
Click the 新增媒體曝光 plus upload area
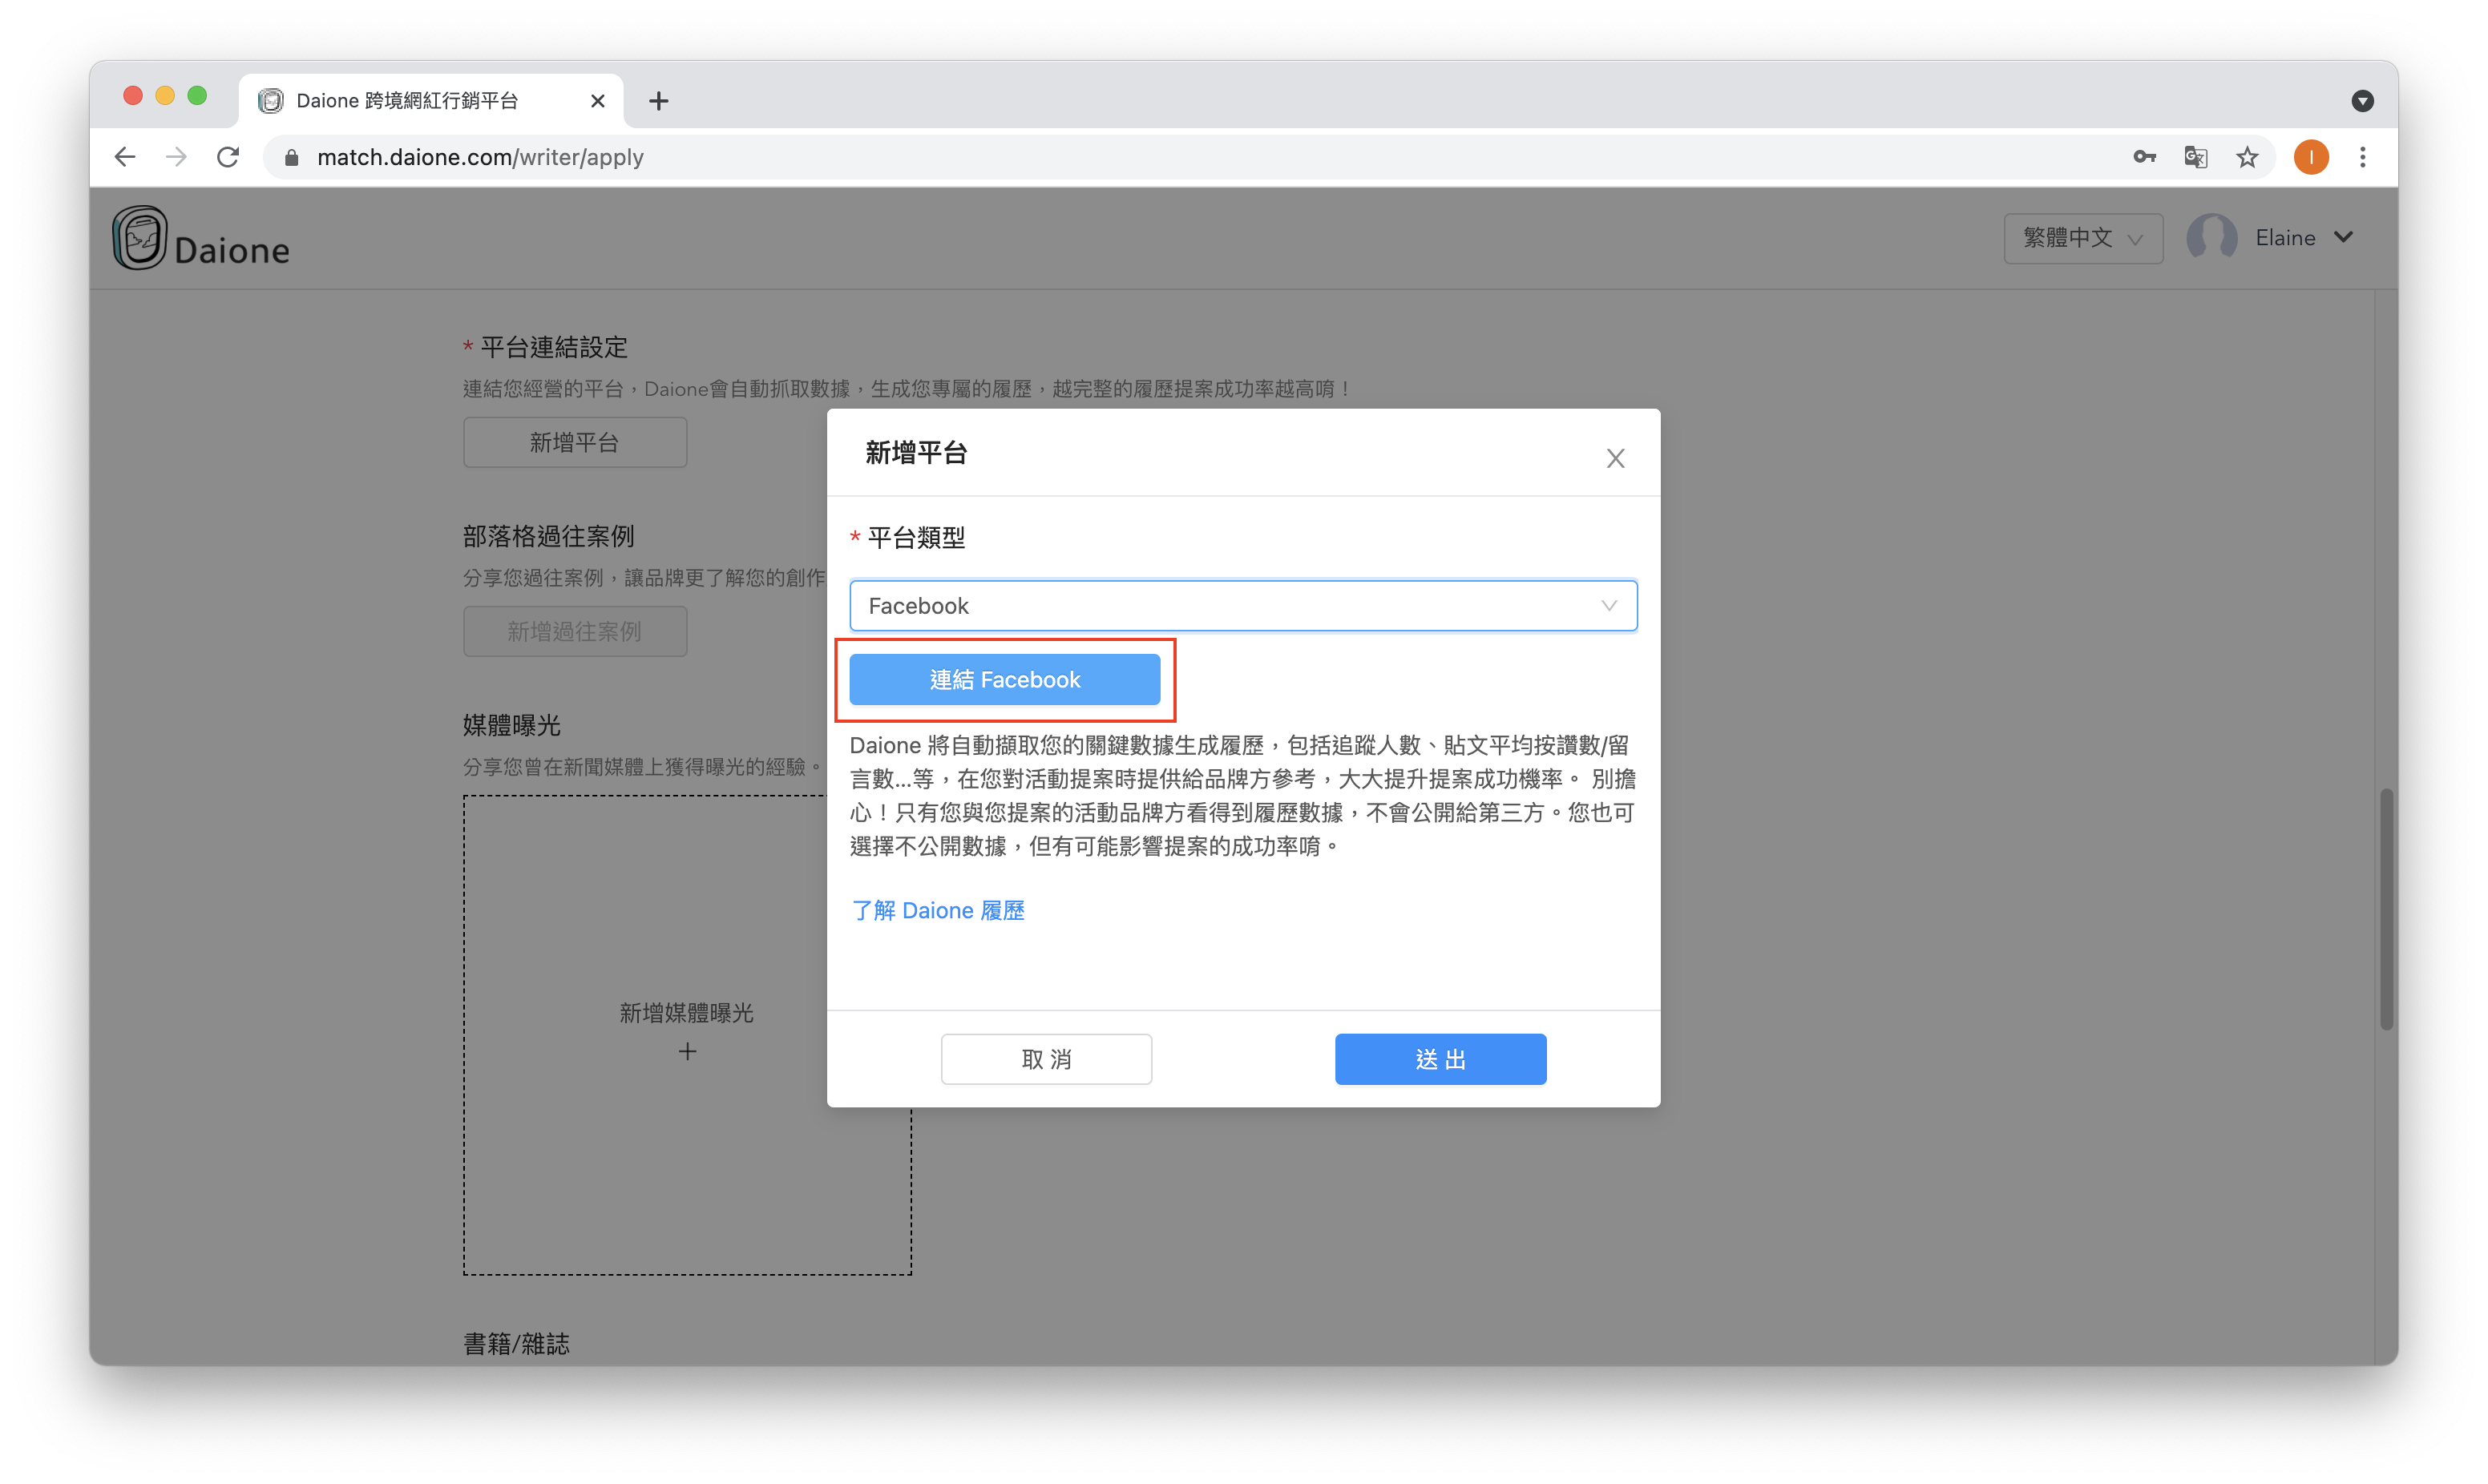pos(687,1034)
